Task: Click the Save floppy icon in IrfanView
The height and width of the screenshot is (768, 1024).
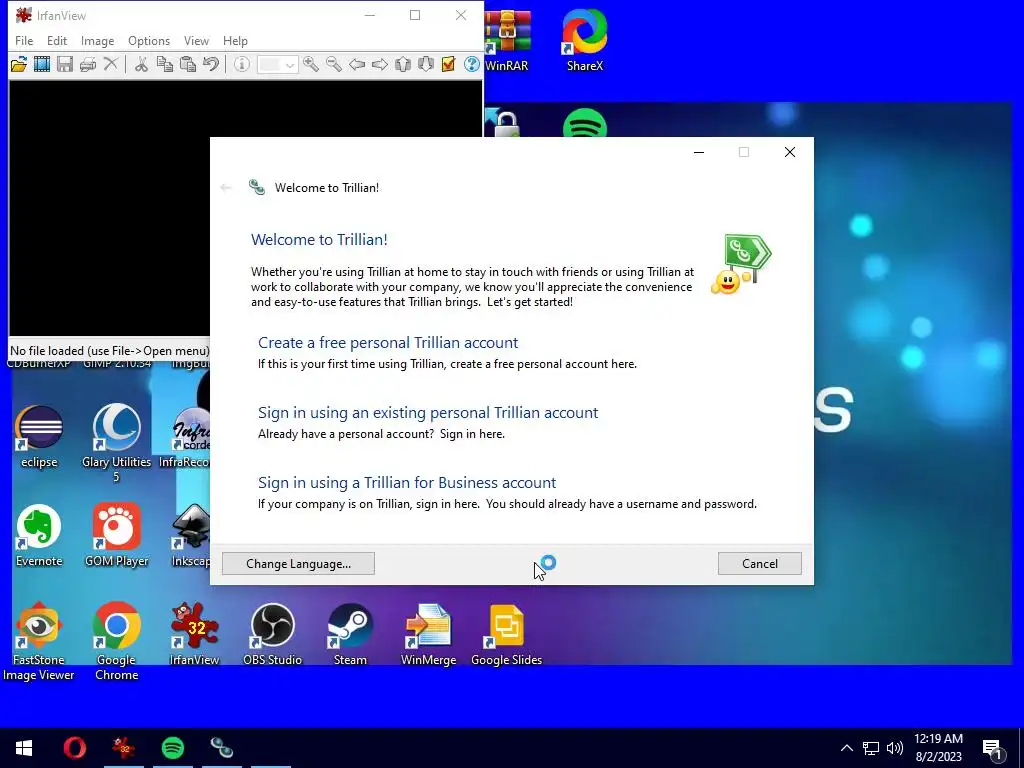Action: [x=65, y=64]
